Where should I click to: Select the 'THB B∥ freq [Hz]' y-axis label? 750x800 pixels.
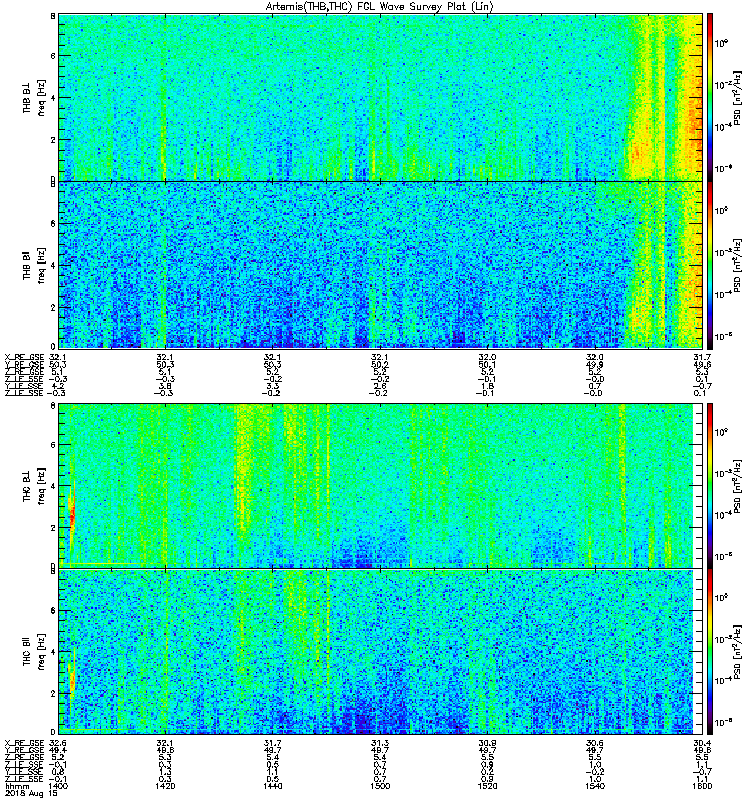33,265
